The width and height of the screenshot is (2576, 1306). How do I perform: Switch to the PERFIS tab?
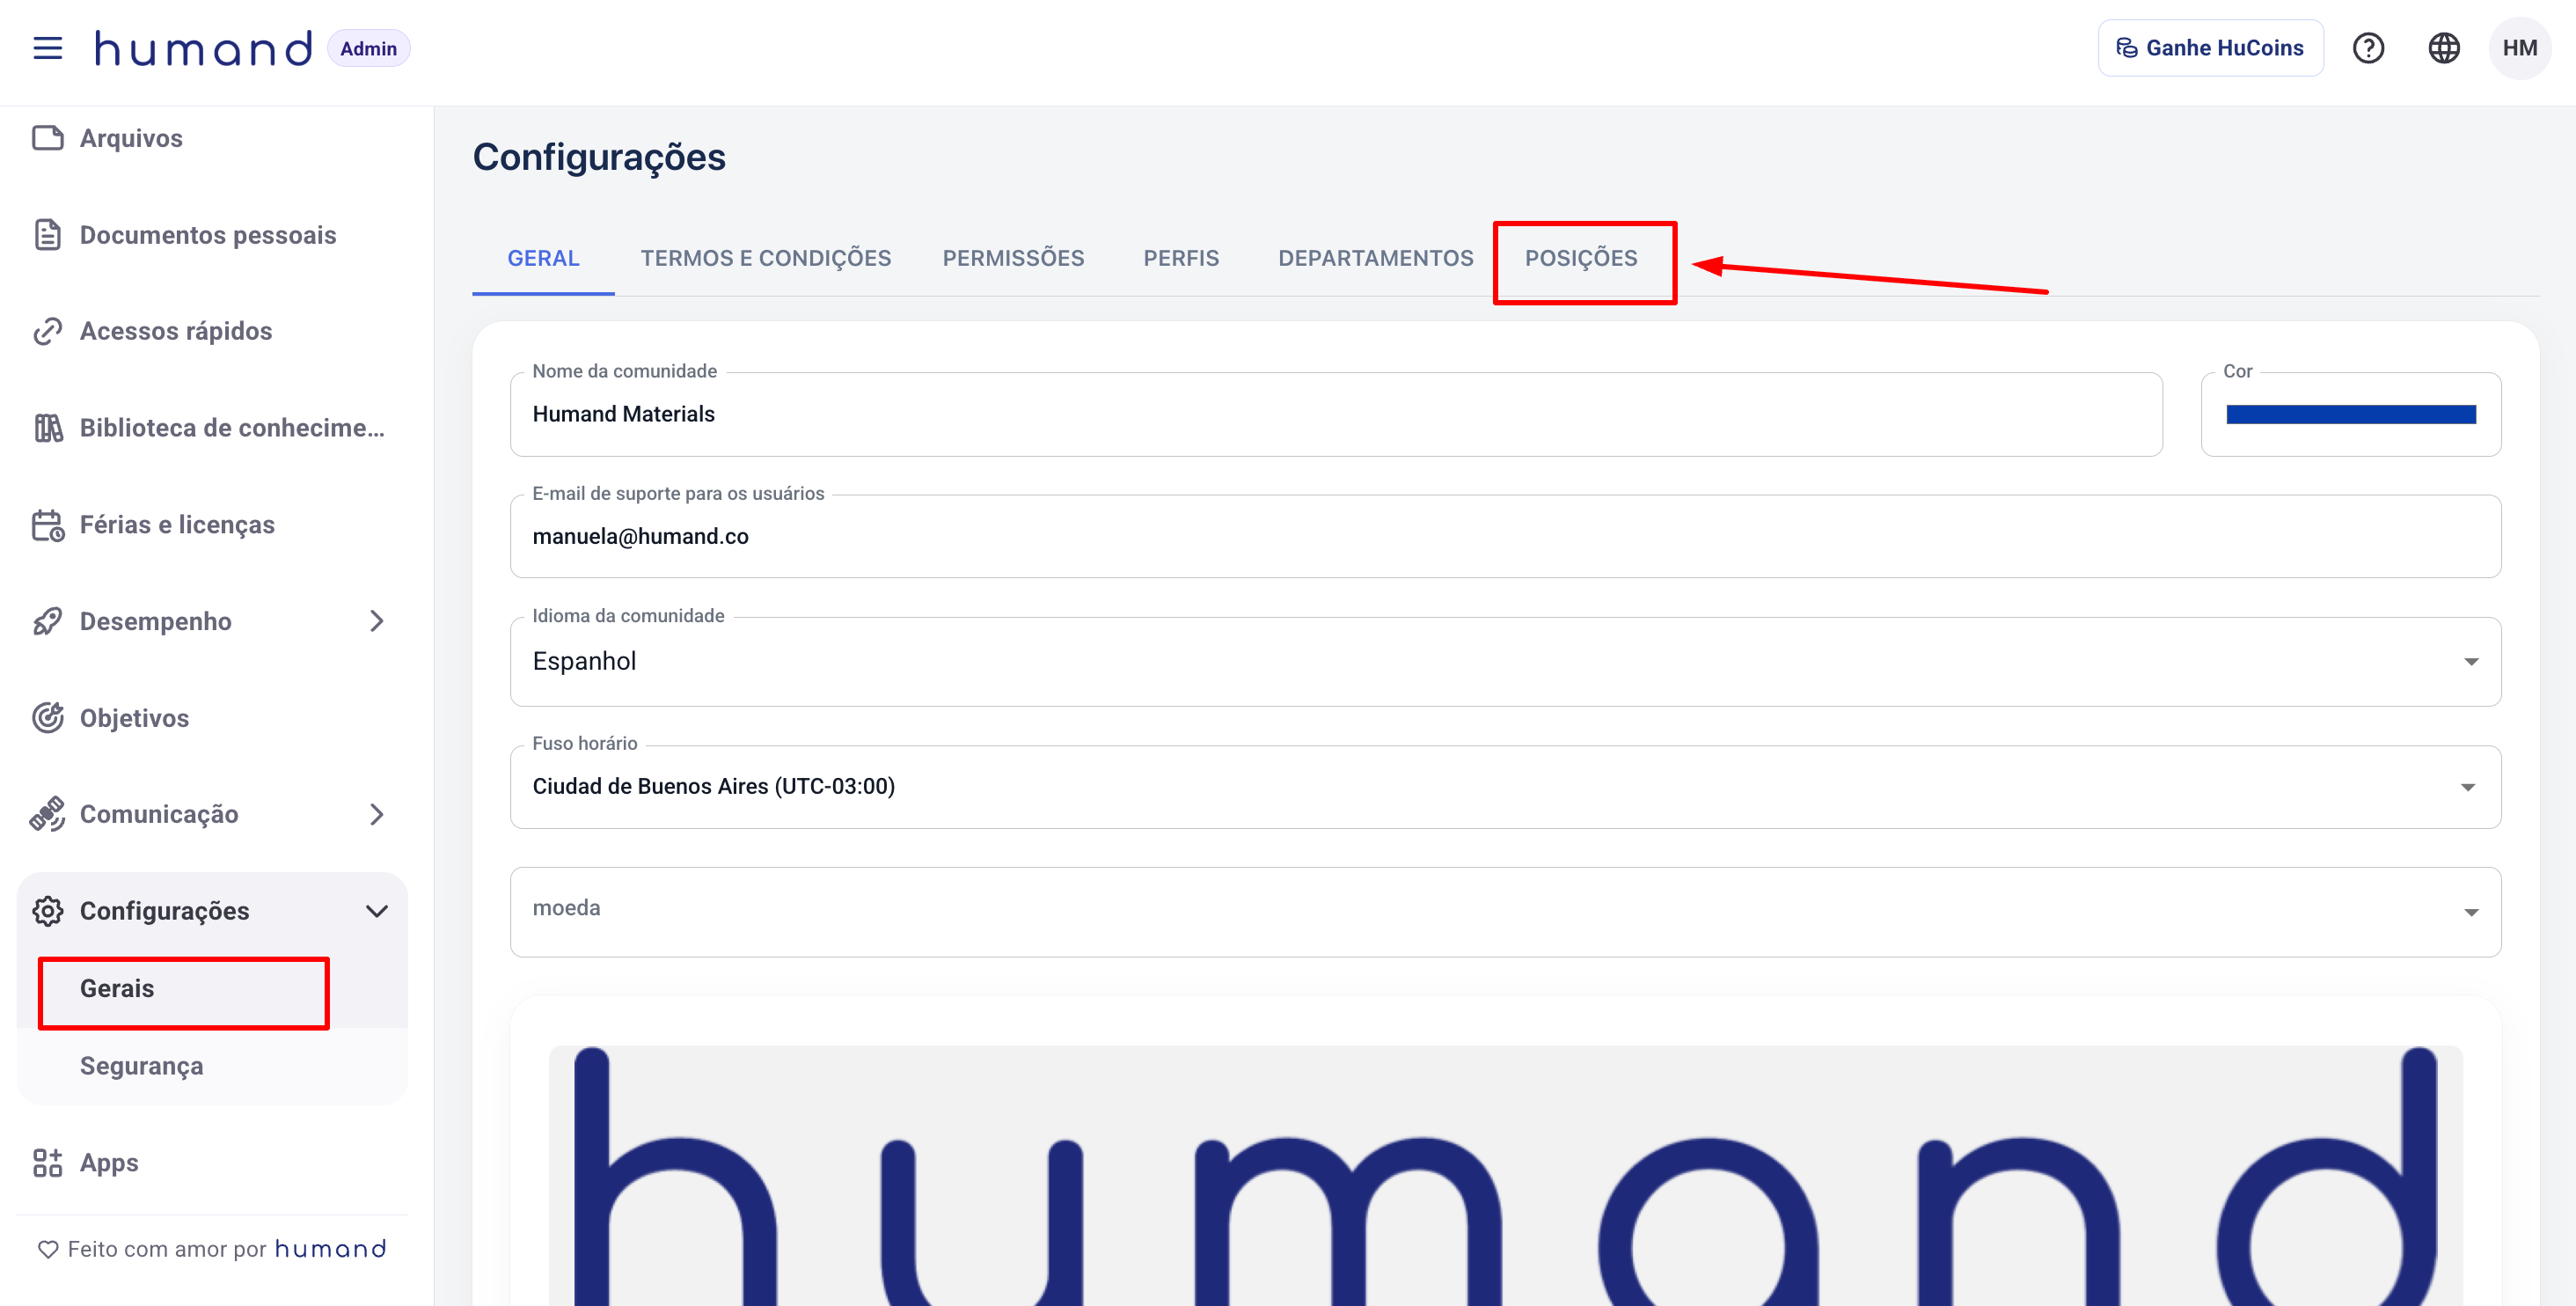click(1181, 258)
